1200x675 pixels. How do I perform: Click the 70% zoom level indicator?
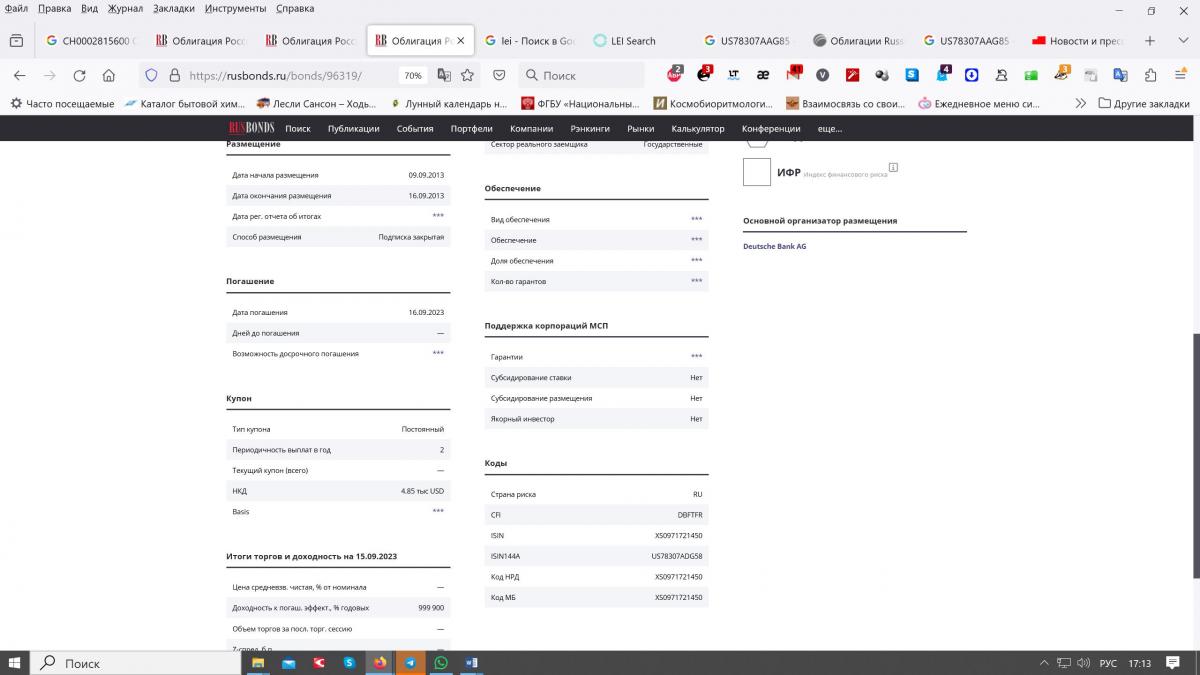click(x=412, y=75)
